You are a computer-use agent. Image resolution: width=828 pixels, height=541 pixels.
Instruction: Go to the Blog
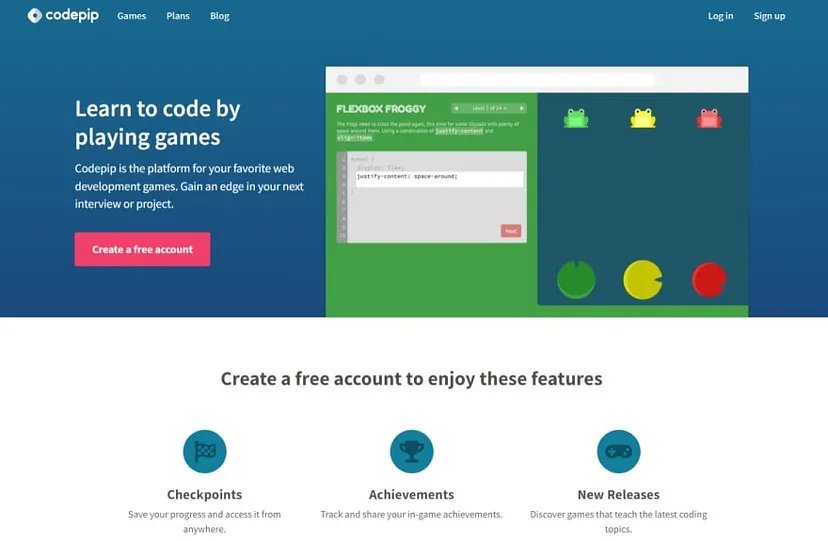tap(220, 16)
